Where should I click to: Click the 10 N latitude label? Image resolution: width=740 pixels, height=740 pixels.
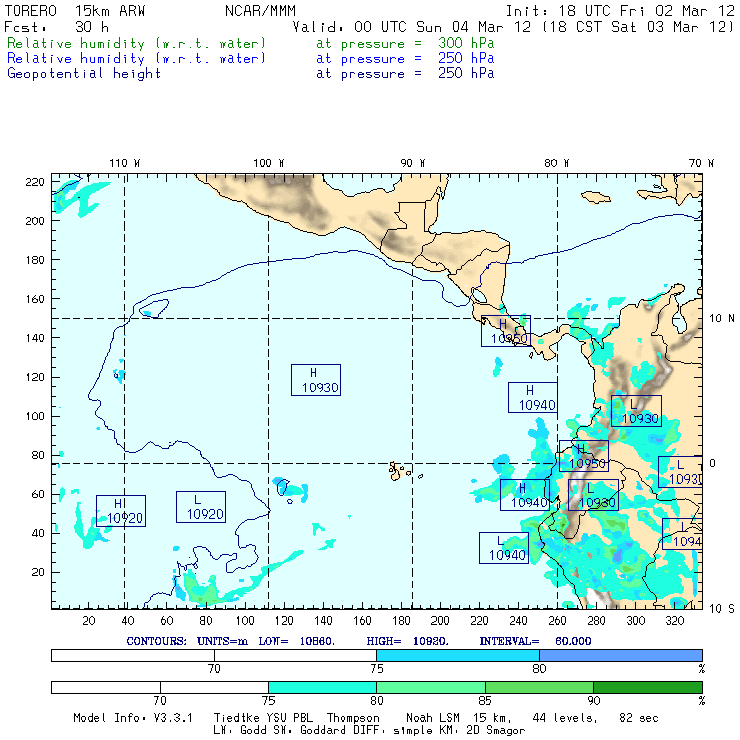(722, 319)
